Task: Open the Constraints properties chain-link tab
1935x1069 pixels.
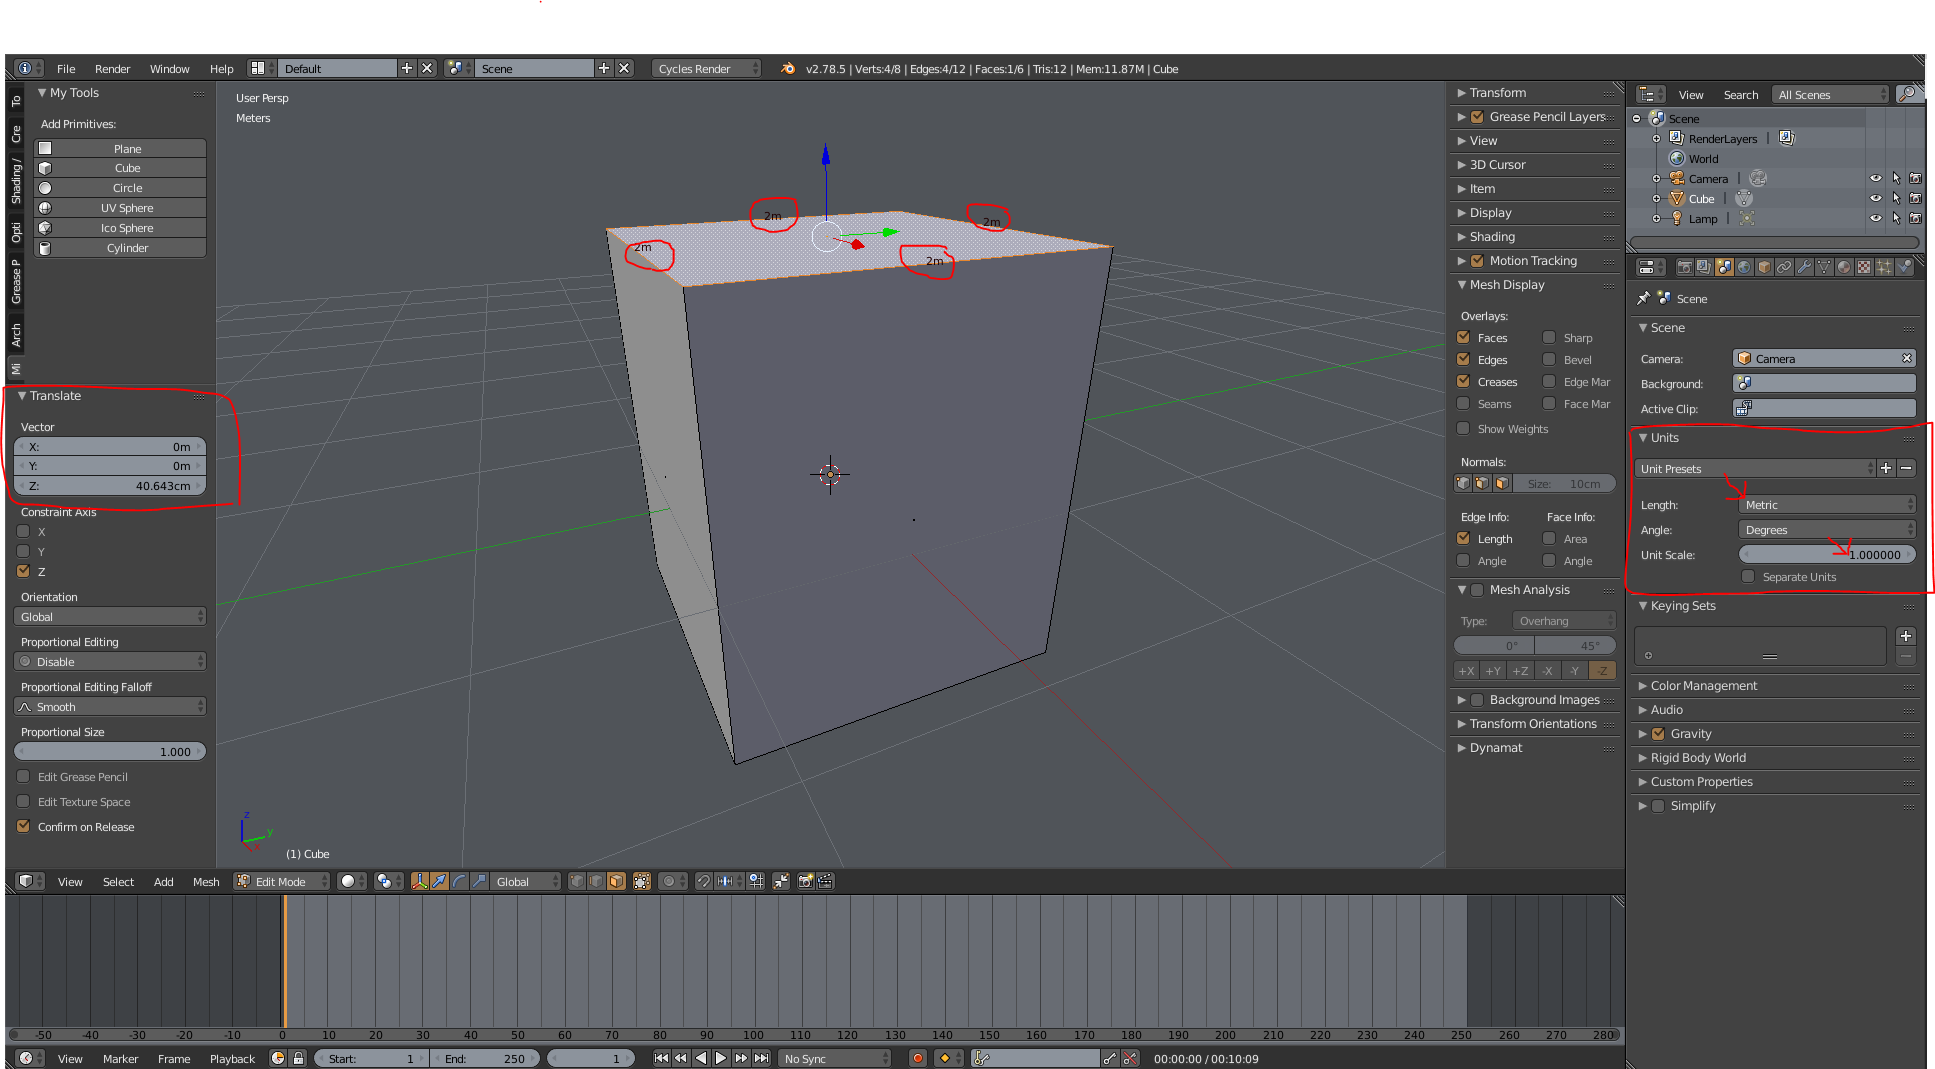Action: pos(1784,267)
